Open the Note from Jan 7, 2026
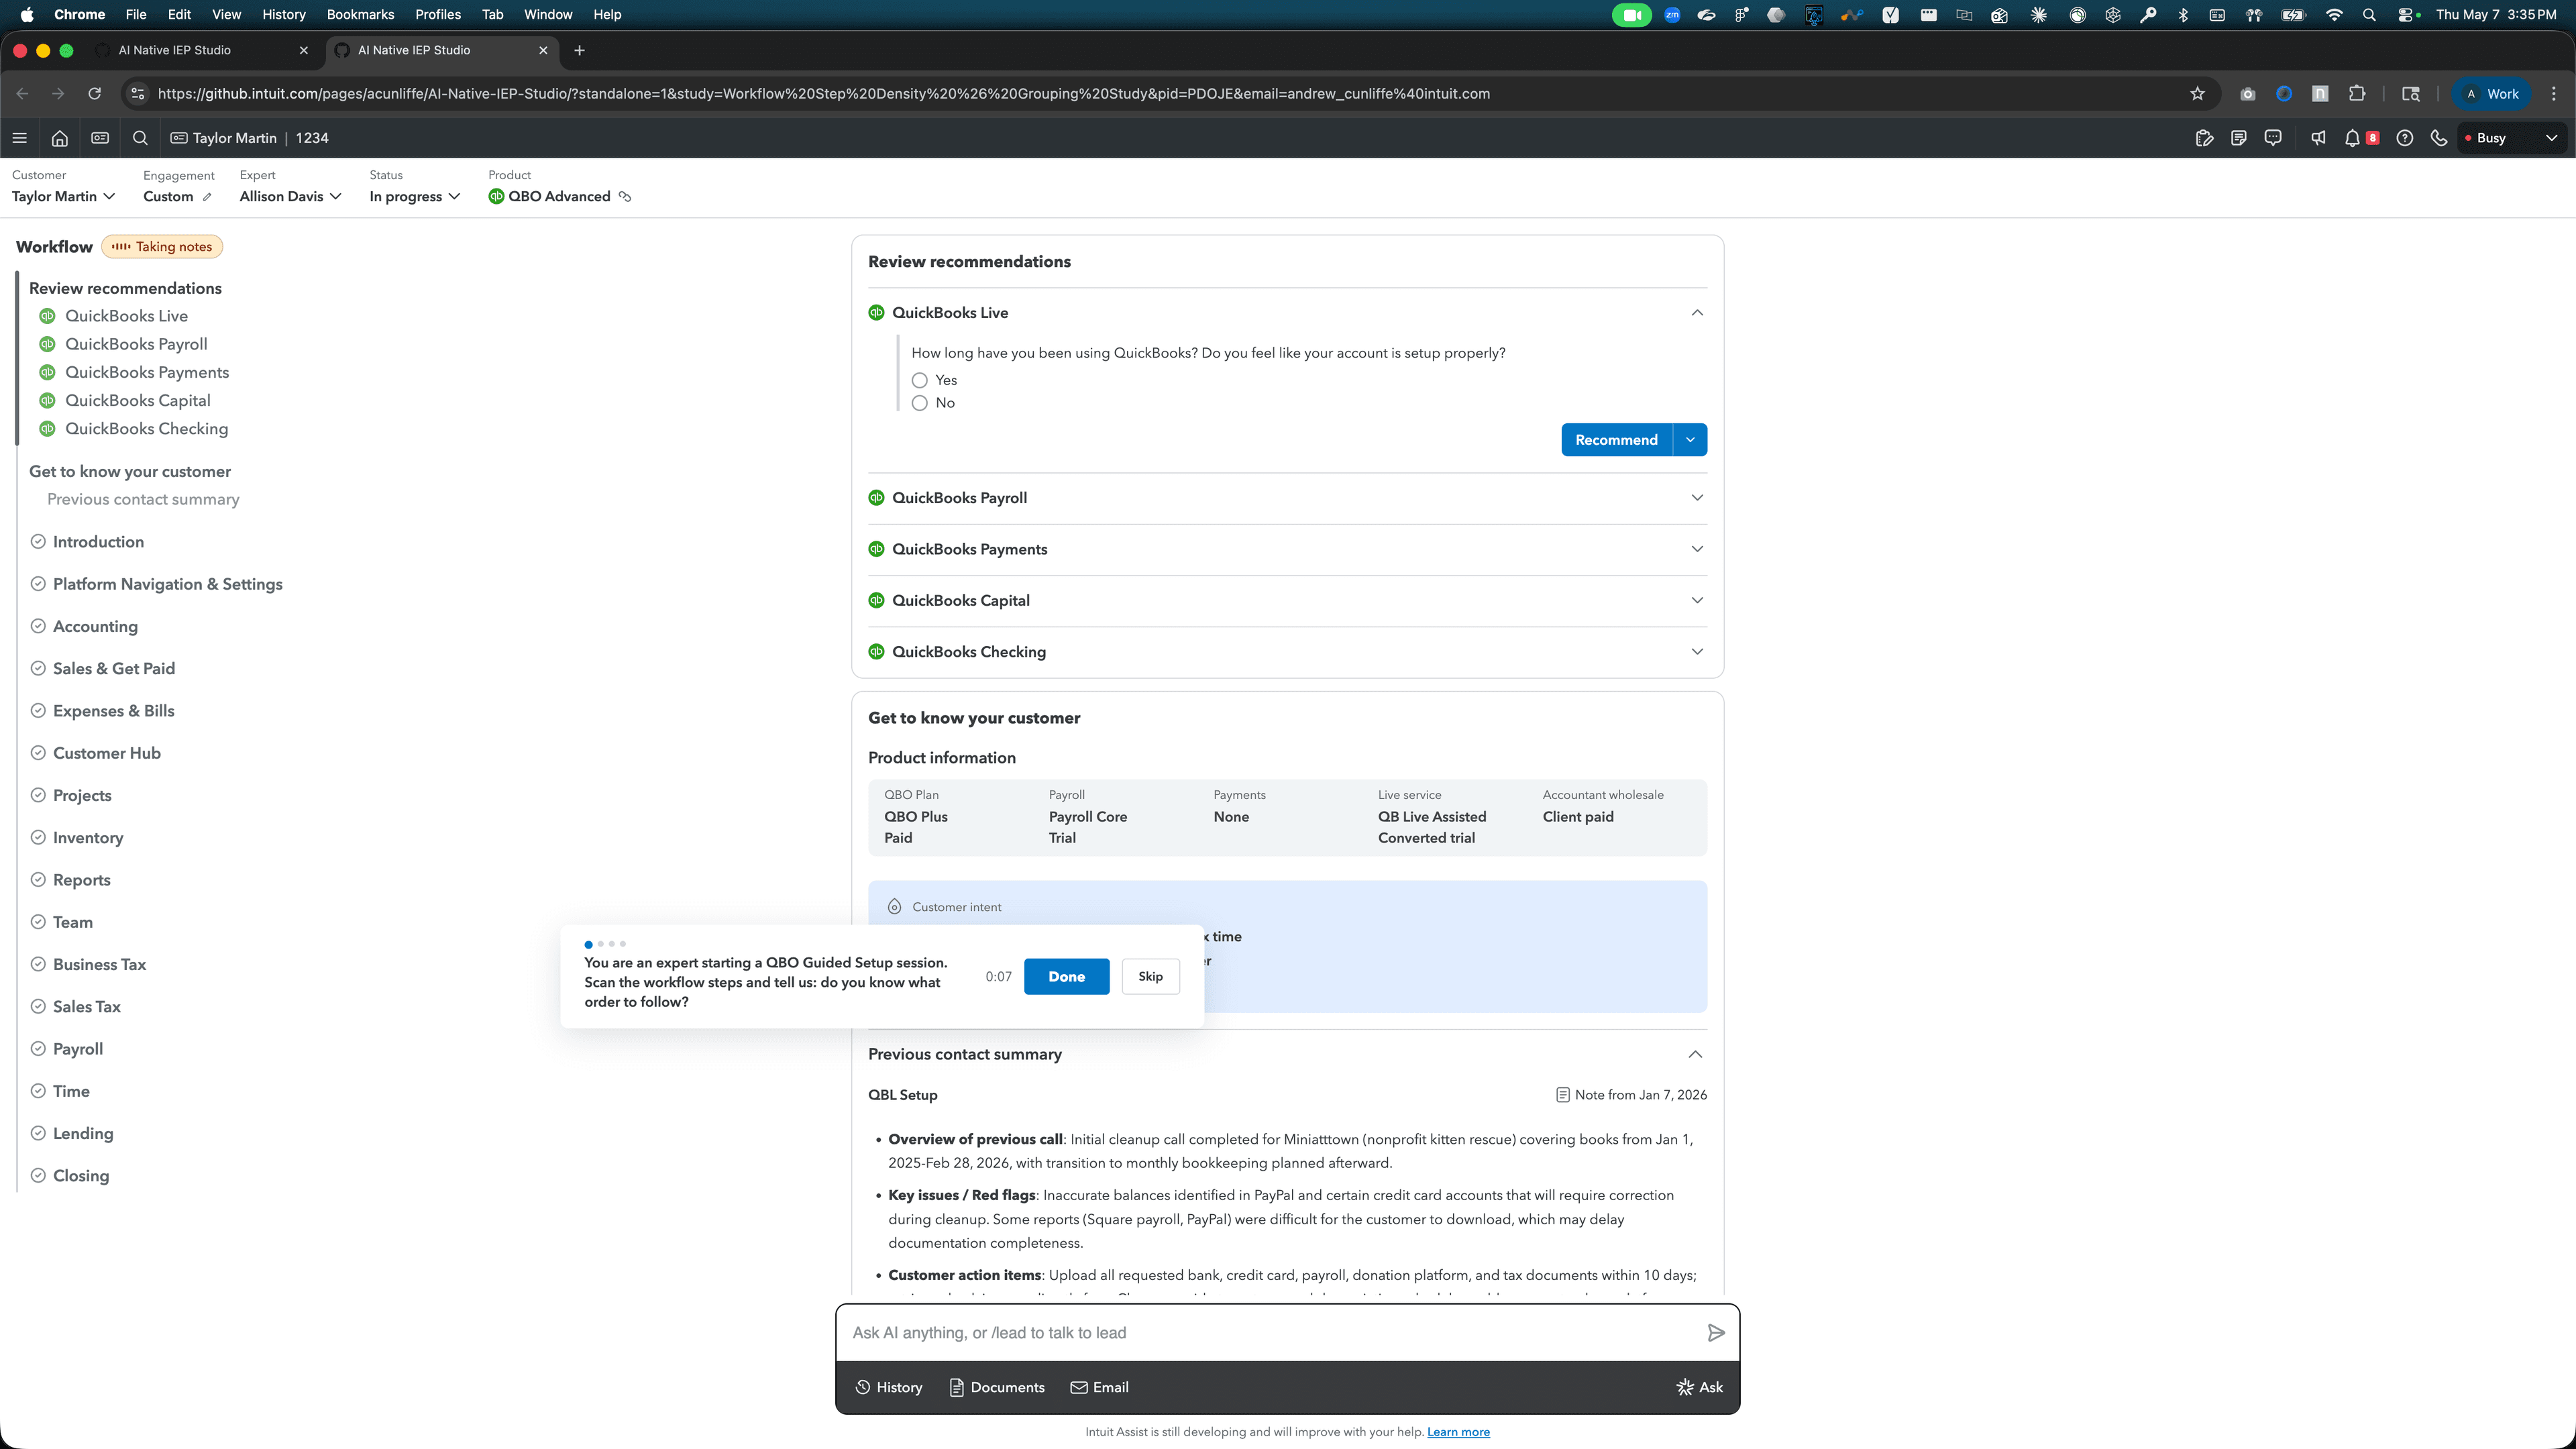The image size is (2576, 1449). tap(1631, 1095)
